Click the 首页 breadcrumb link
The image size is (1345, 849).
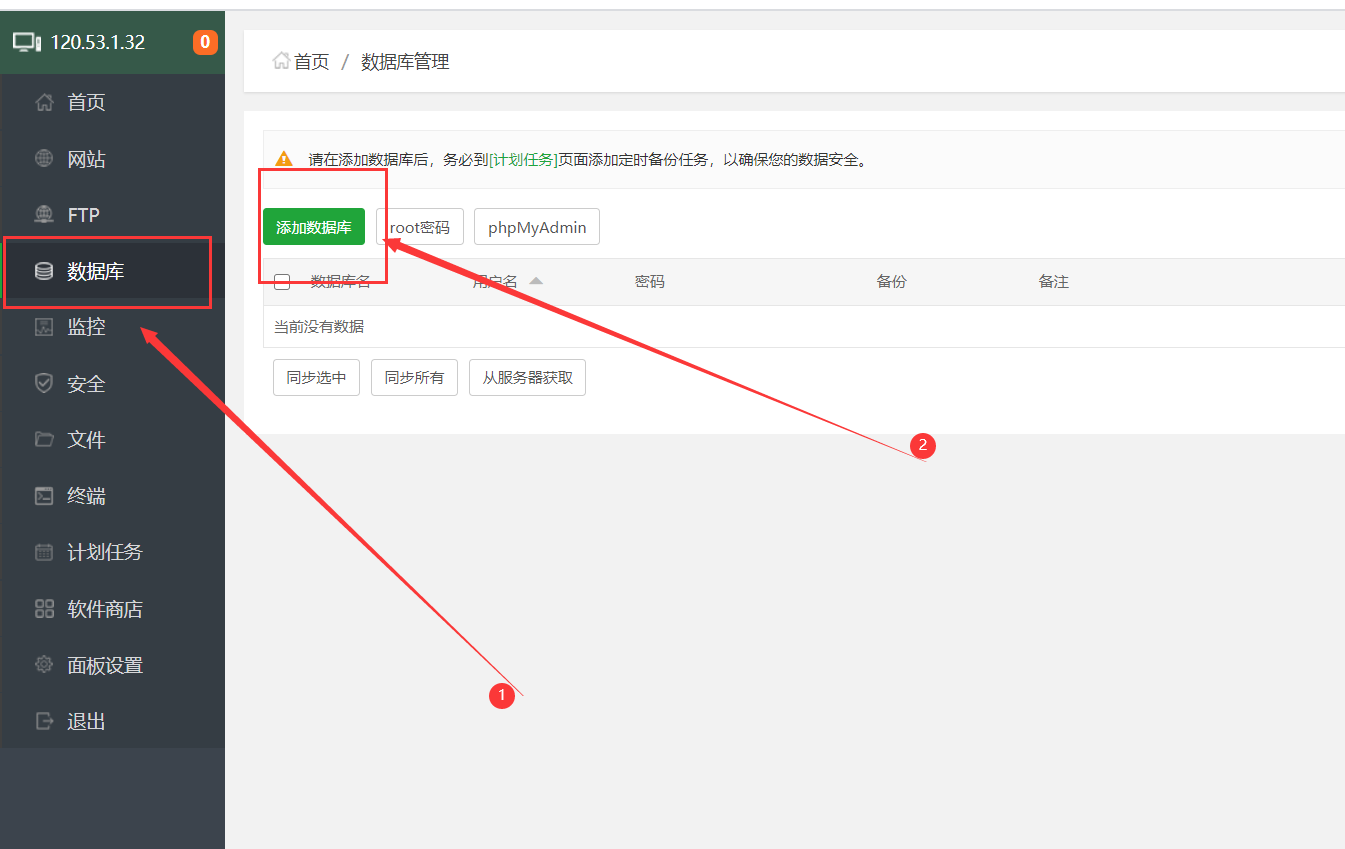311,62
